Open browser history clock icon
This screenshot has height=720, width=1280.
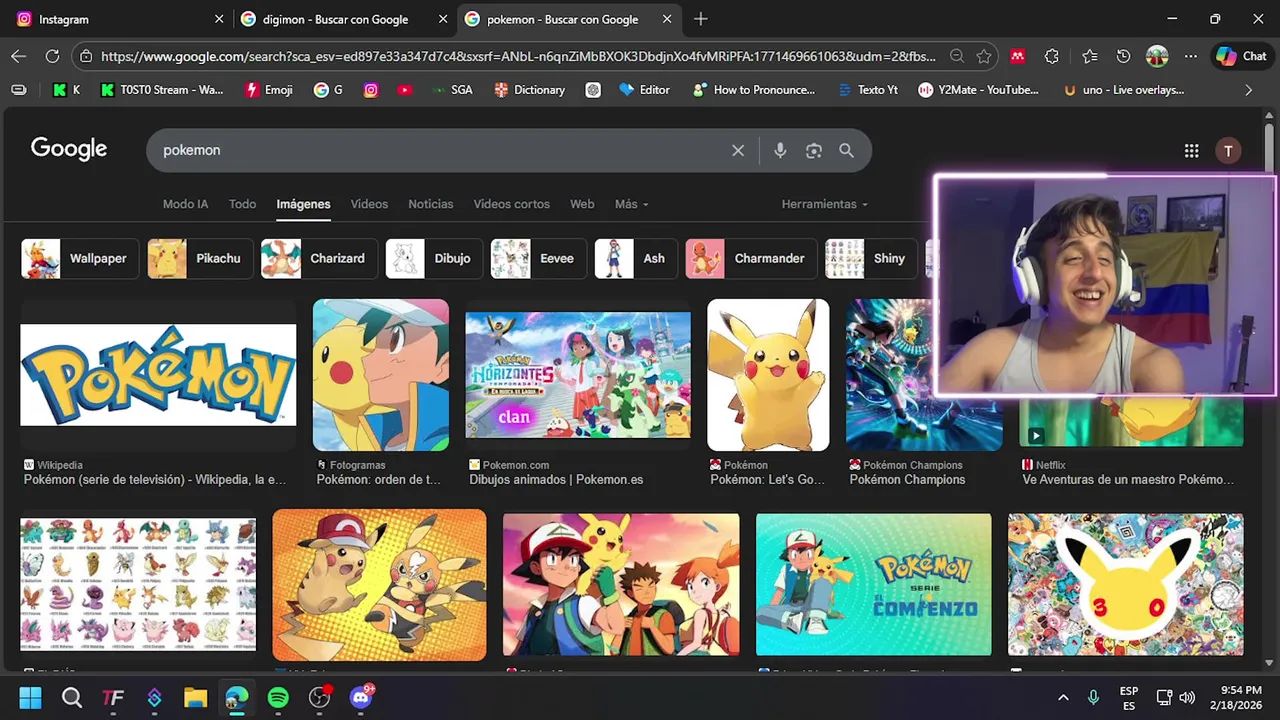[x=1123, y=56]
